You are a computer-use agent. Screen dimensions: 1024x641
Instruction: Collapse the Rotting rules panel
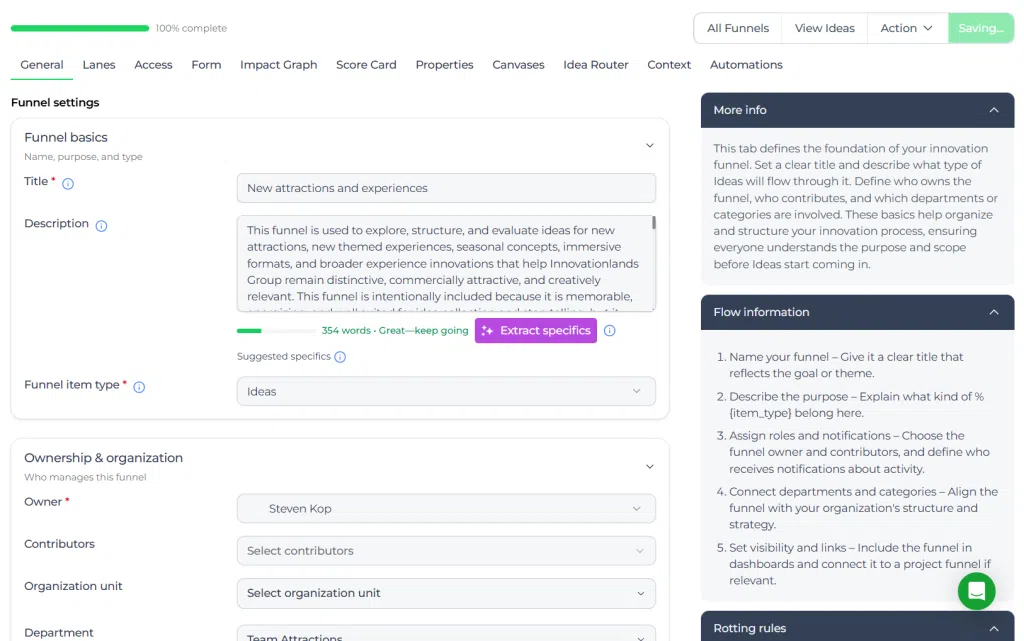[994, 629]
